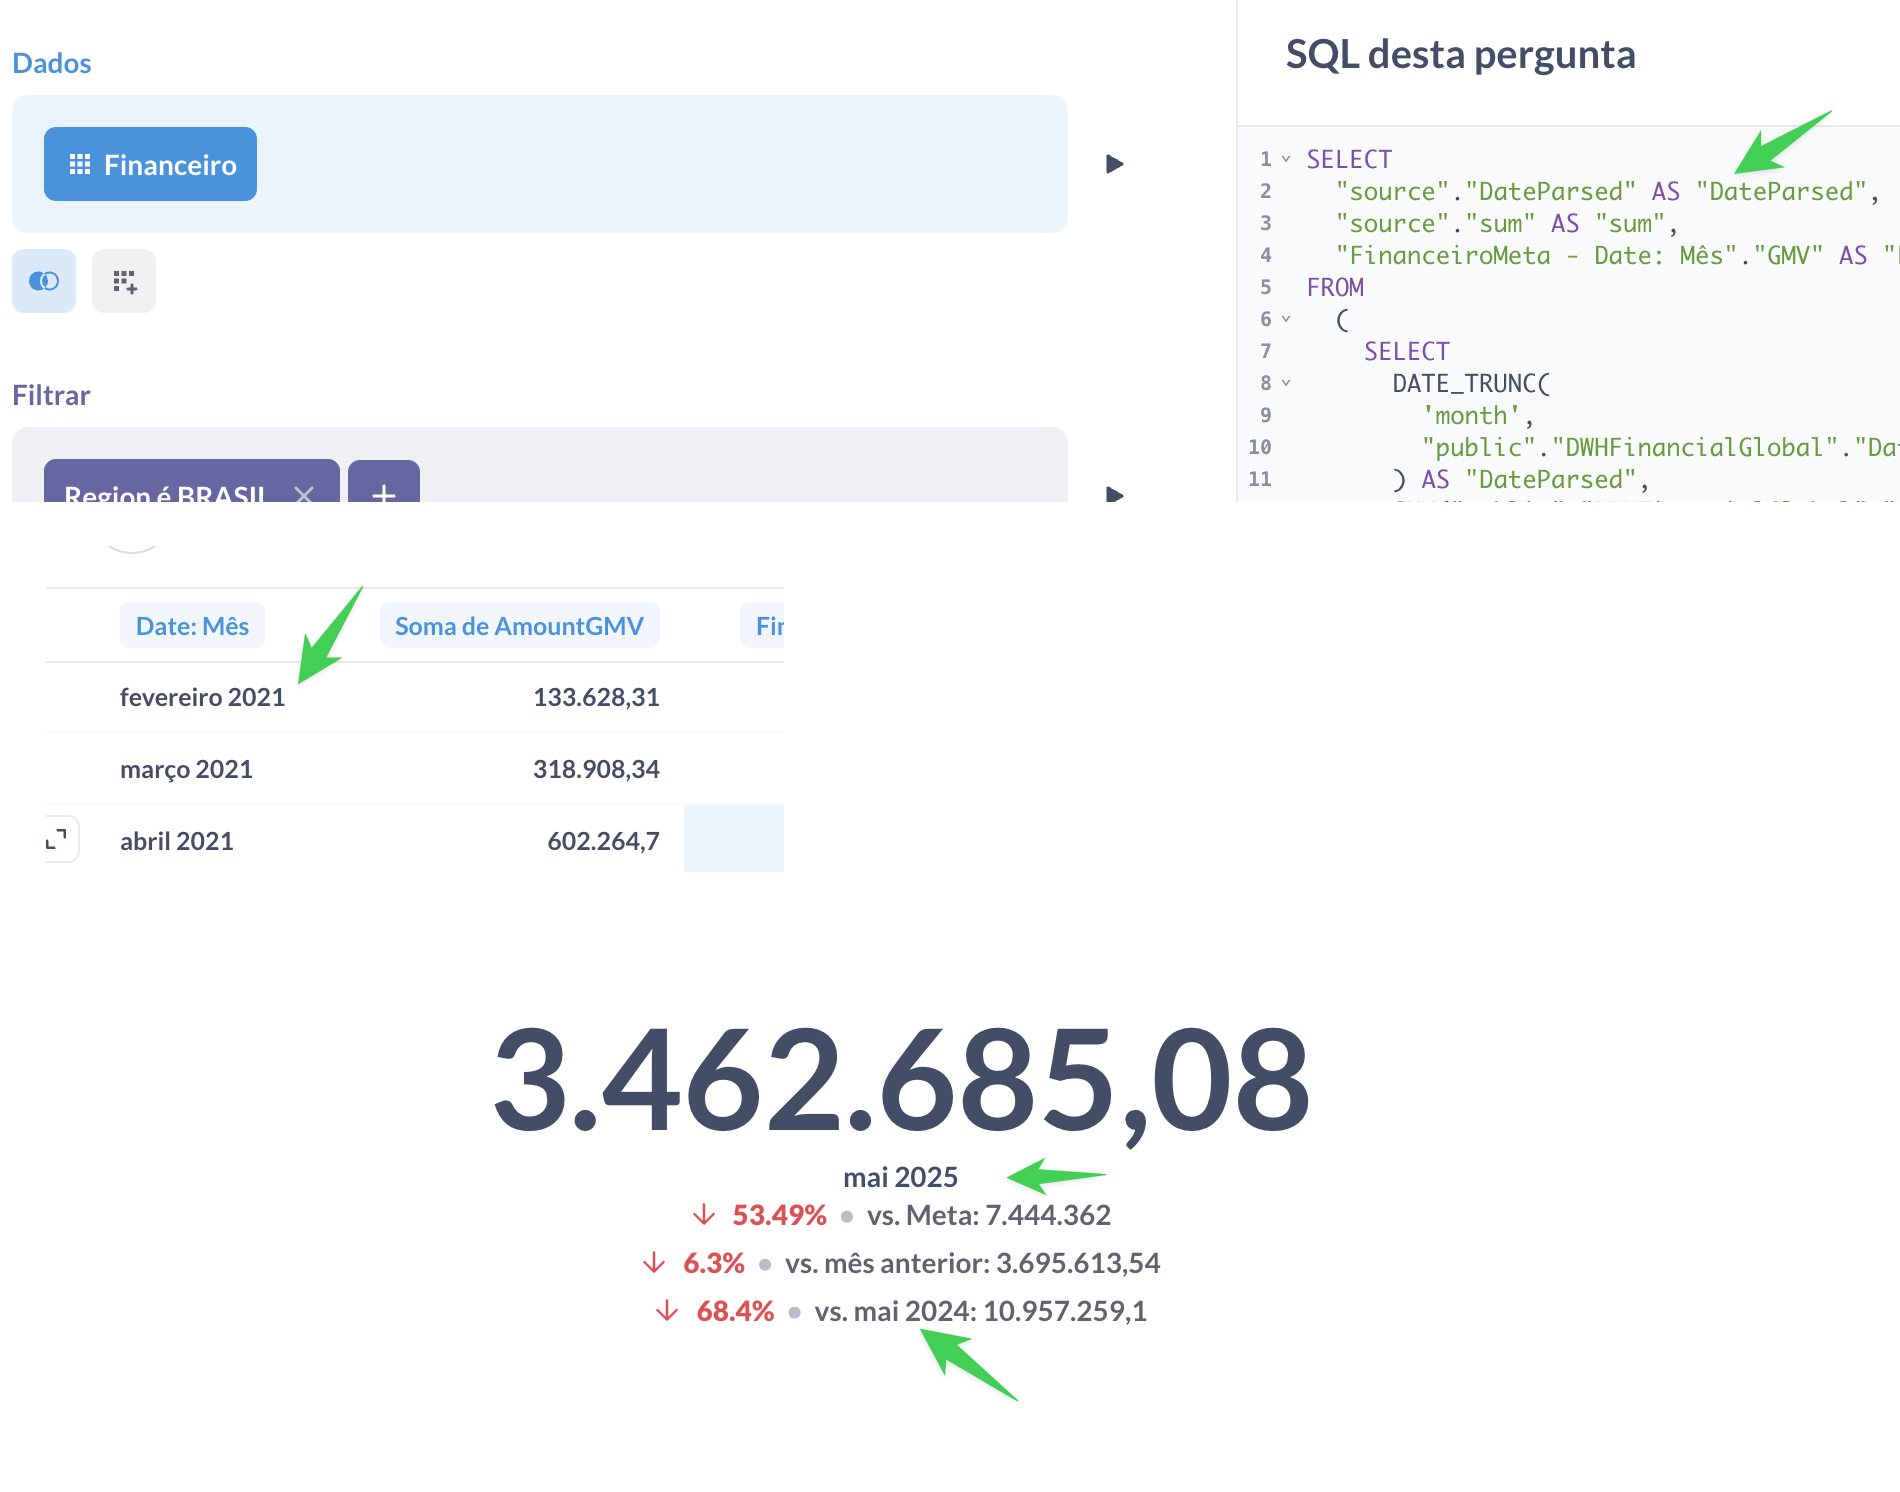This screenshot has height=1492, width=1900.
Task: Click the join data icon
Action: pyautogui.click(x=44, y=281)
